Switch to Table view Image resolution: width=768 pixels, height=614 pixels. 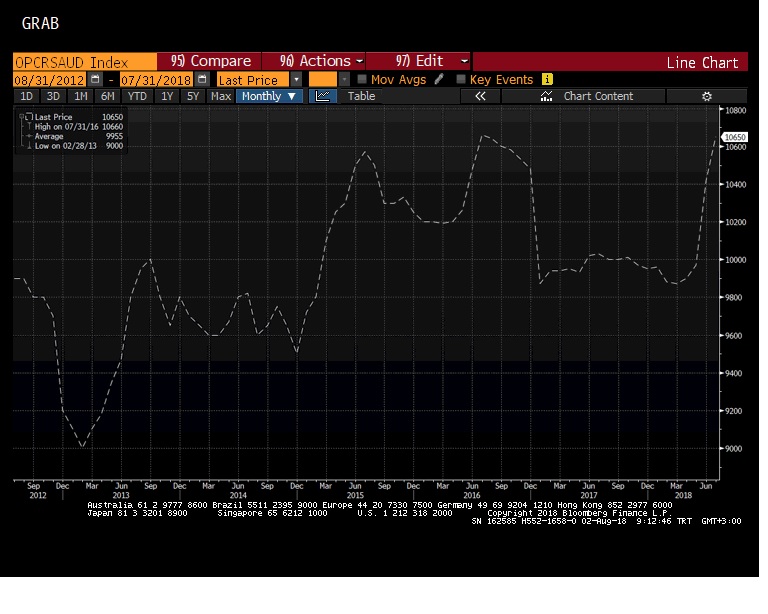click(361, 96)
